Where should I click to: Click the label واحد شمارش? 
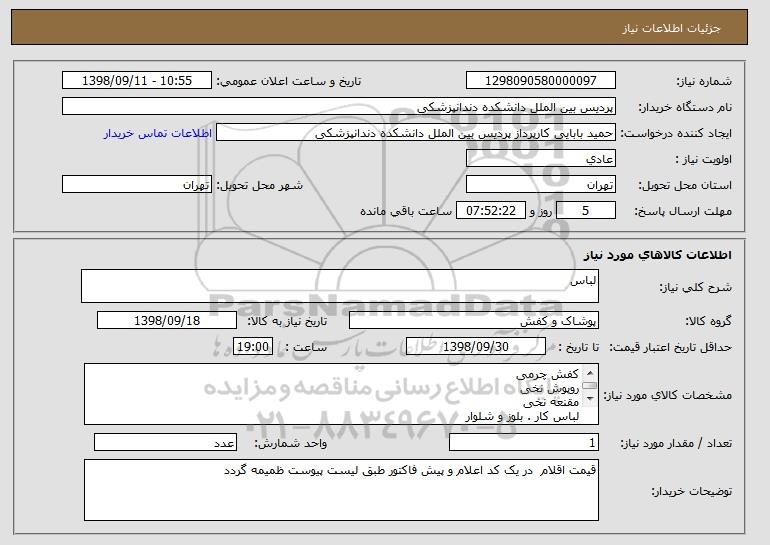(x=291, y=443)
